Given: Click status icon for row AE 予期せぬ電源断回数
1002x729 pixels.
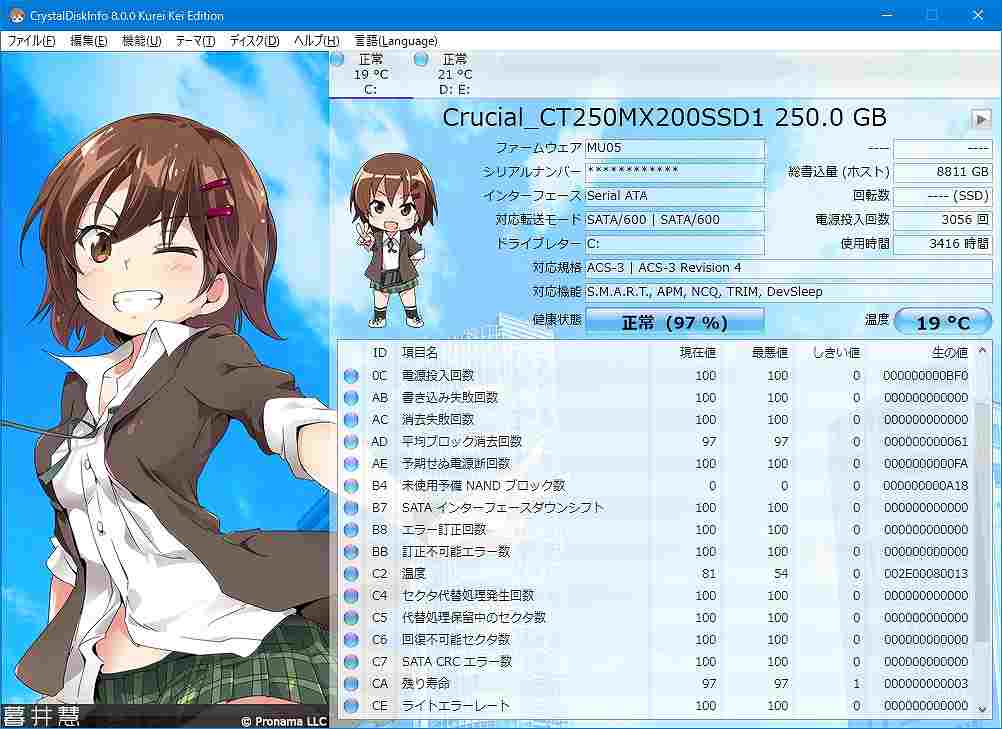Looking at the screenshot, I should coord(351,464).
